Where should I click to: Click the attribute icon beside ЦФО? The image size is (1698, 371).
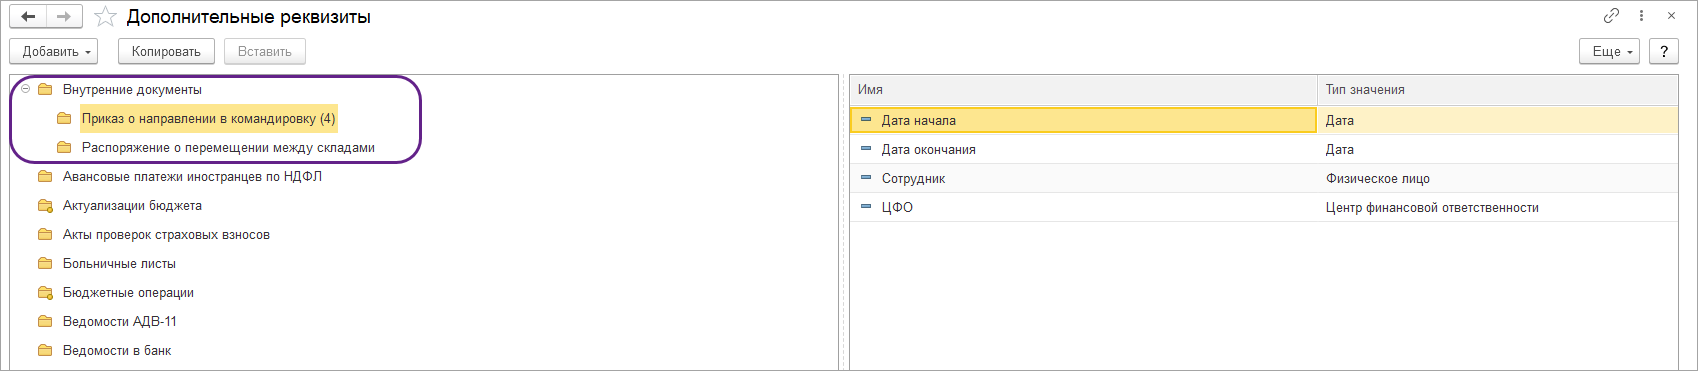(866, 207)
